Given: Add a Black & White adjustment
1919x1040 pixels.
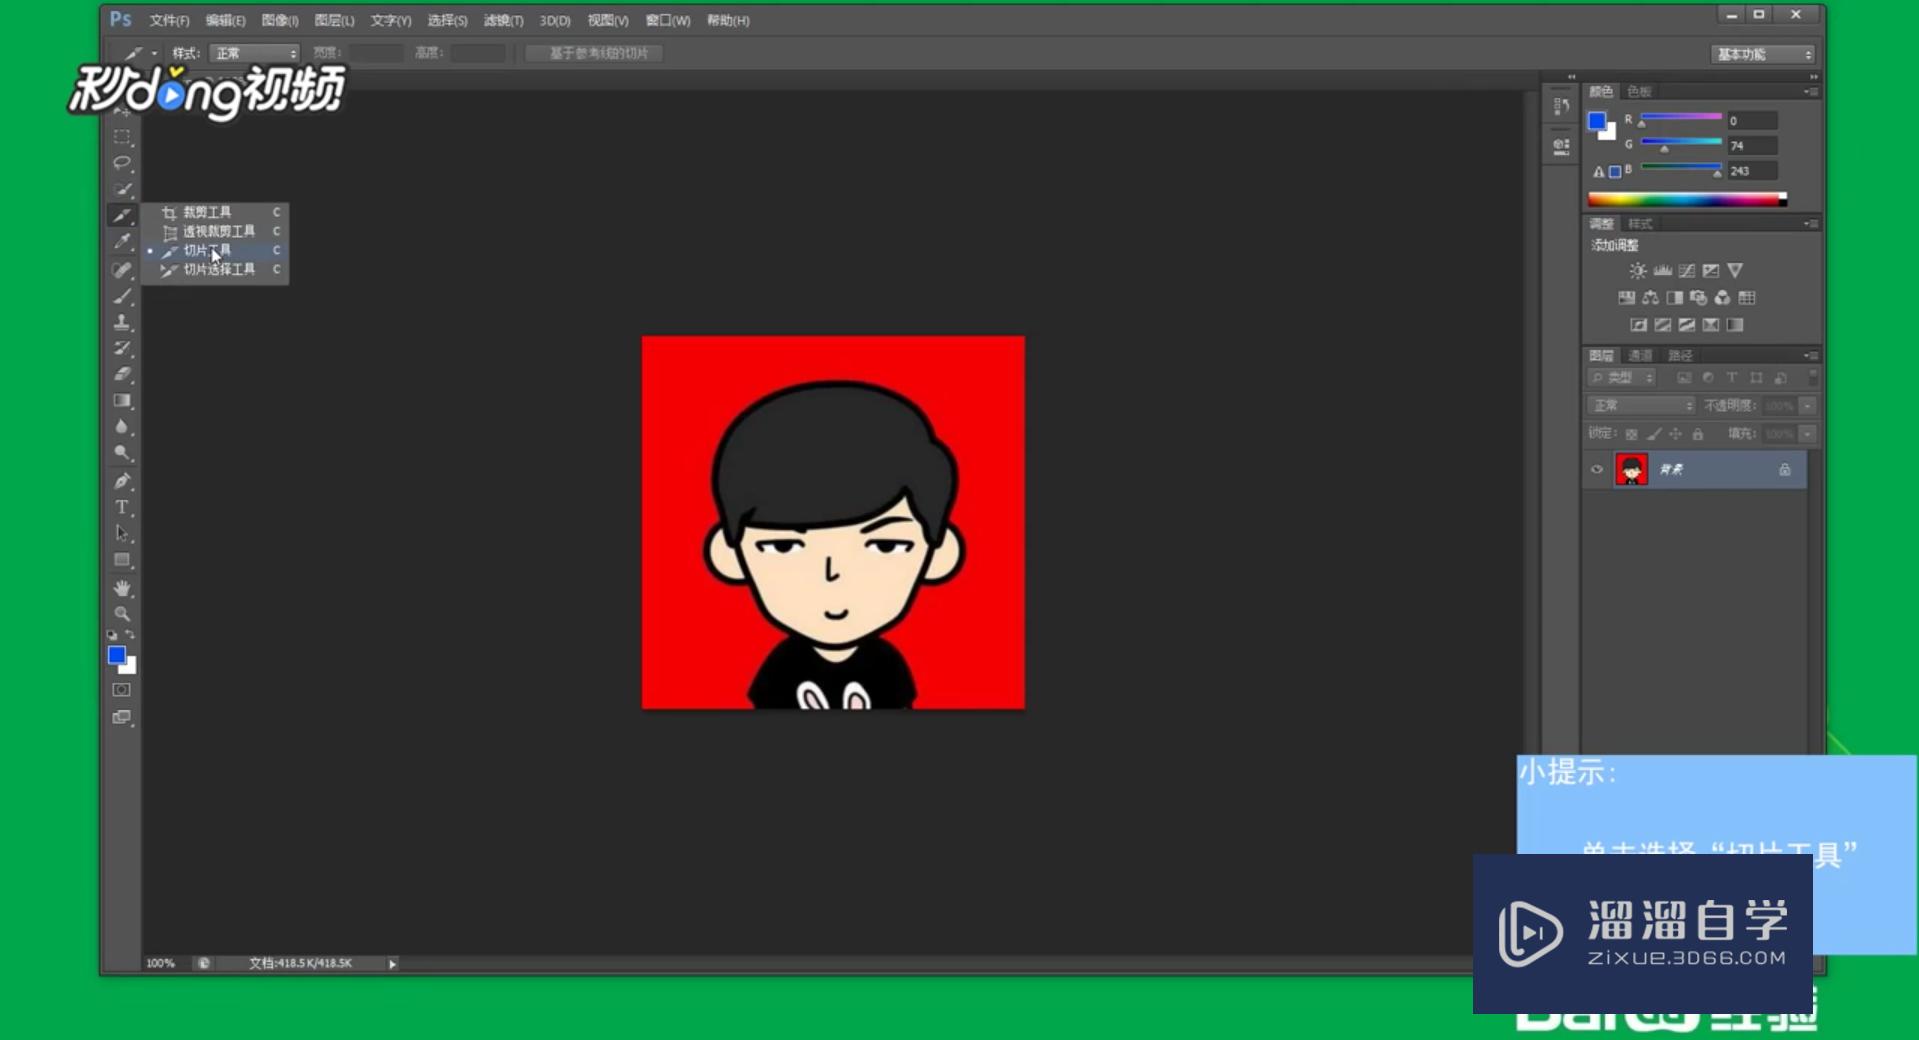Looking at the screenshot, I should click(x=1675, y=298).
